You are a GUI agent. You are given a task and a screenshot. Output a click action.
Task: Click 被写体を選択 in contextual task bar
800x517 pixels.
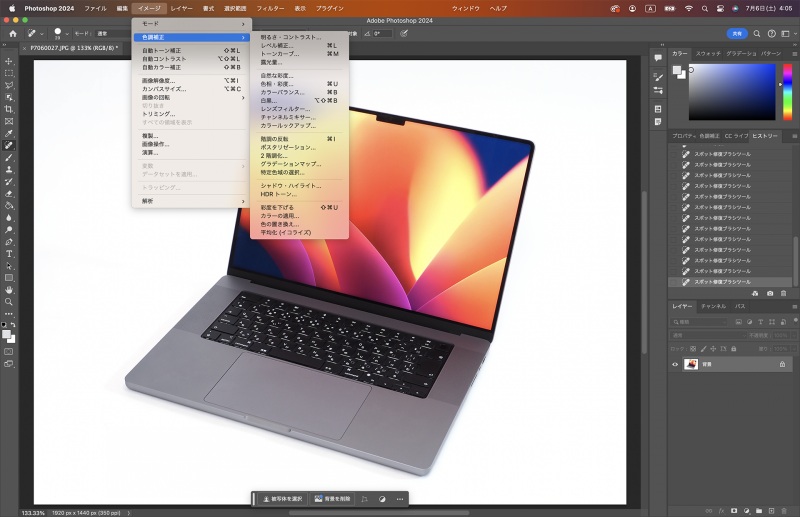(x=283, y=499)
